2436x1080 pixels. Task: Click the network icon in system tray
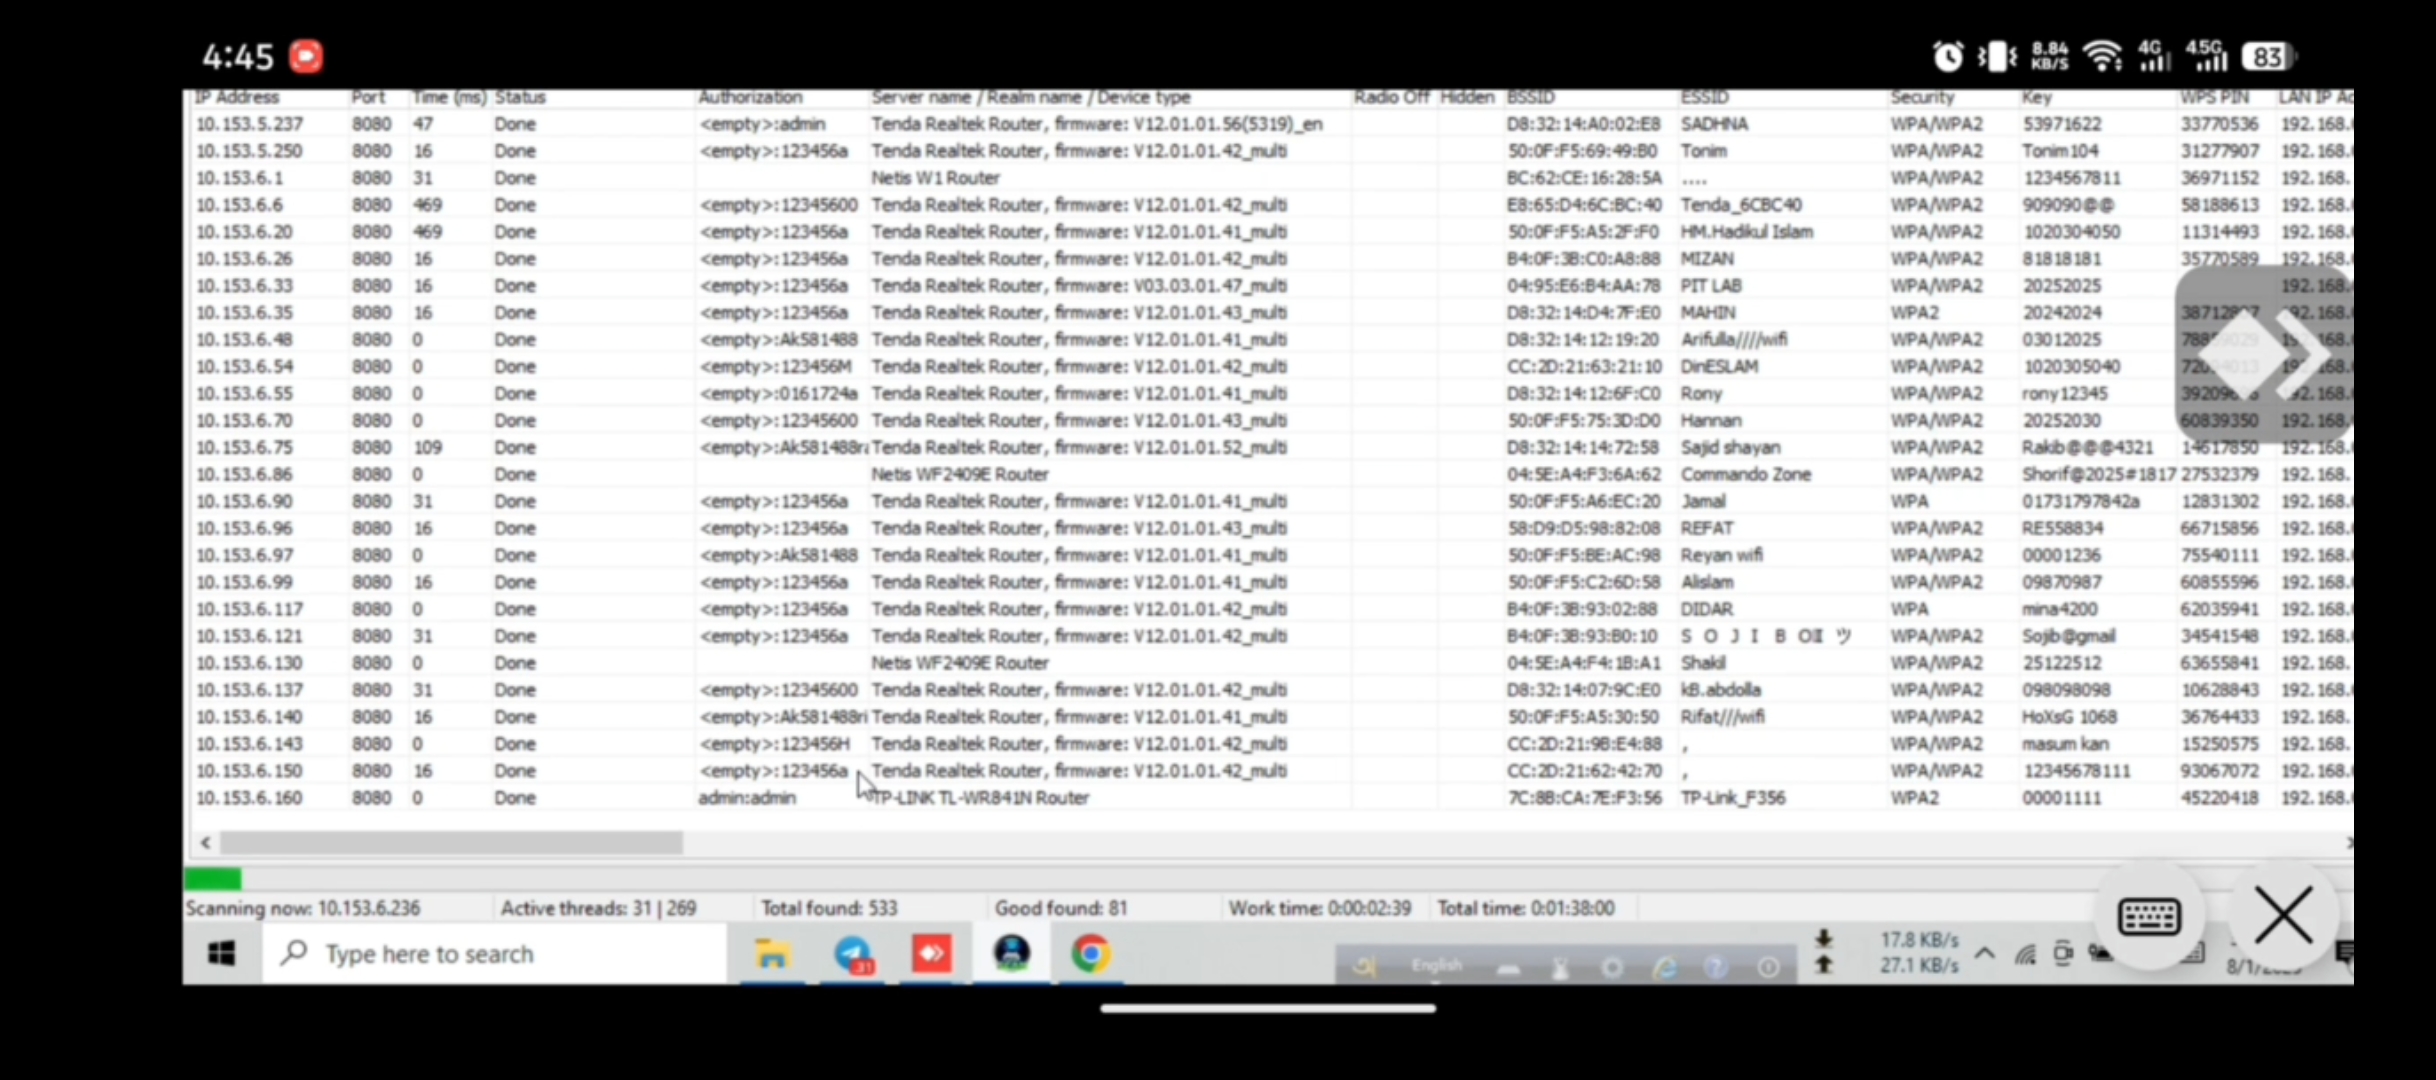click(x=2025, y=954)
